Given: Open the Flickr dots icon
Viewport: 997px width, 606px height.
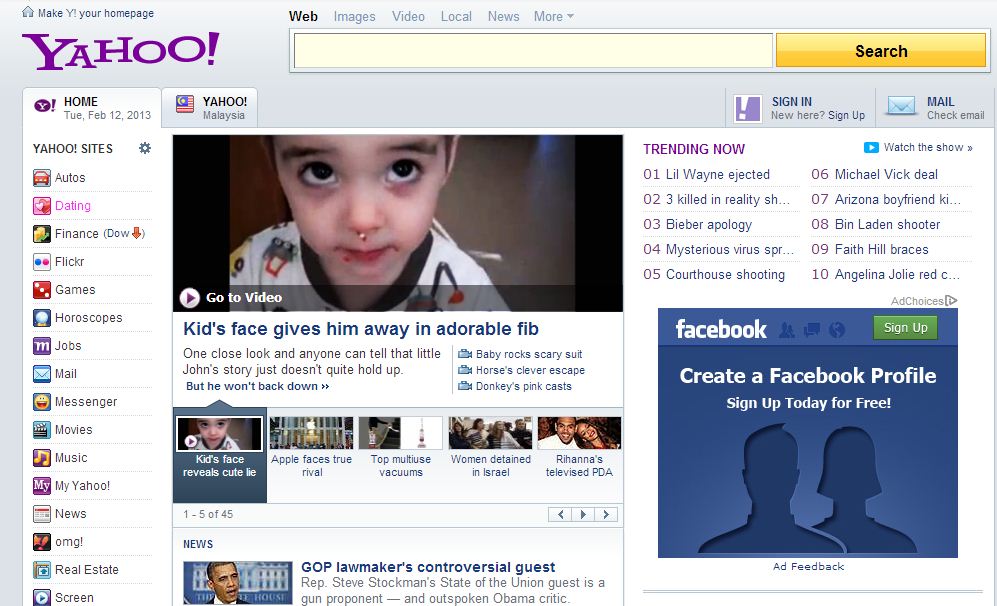Looking at the screenshot, I should click(42, 262).
